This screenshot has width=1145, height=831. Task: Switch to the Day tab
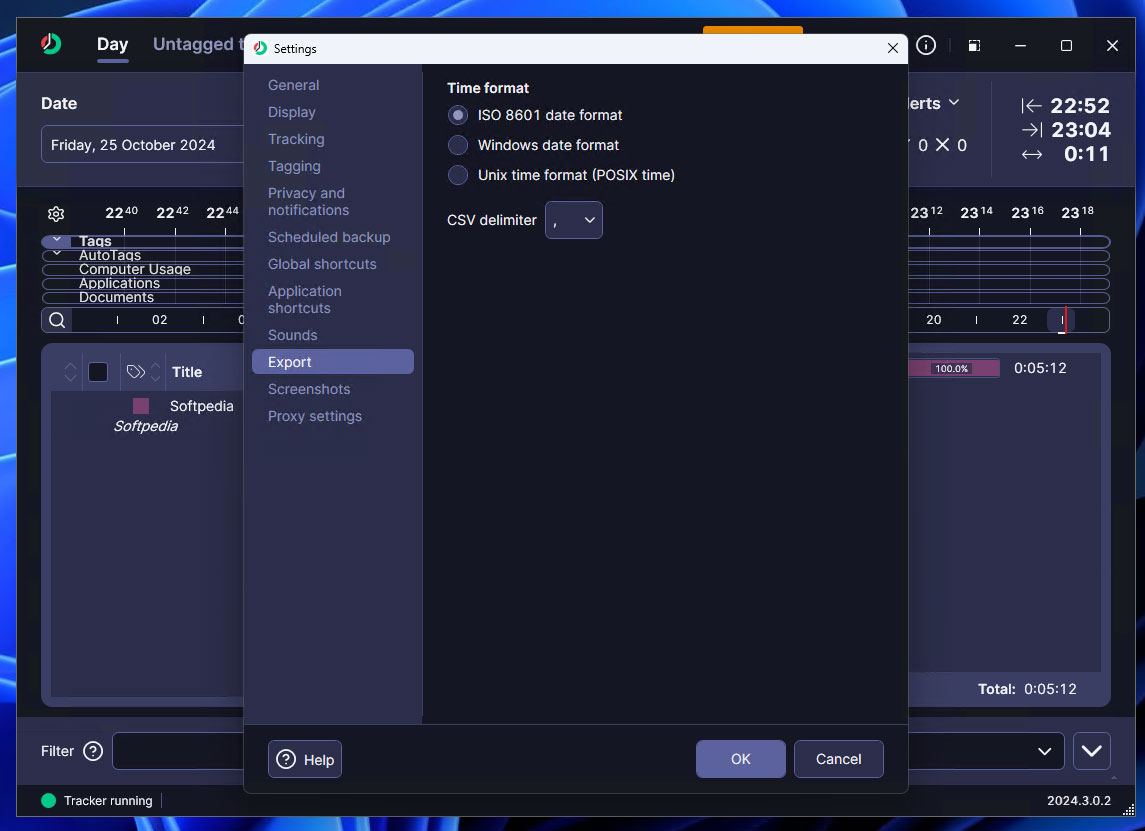[x=112, y=44]
